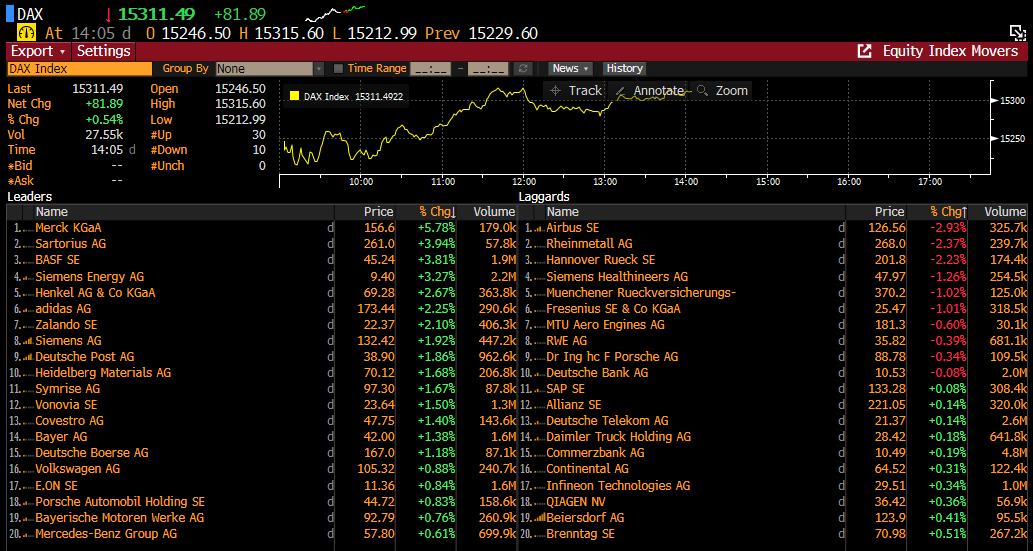Sort Leaders by % Chg column
Screen dimensions: 1033x551
click(x=437, y=212)
